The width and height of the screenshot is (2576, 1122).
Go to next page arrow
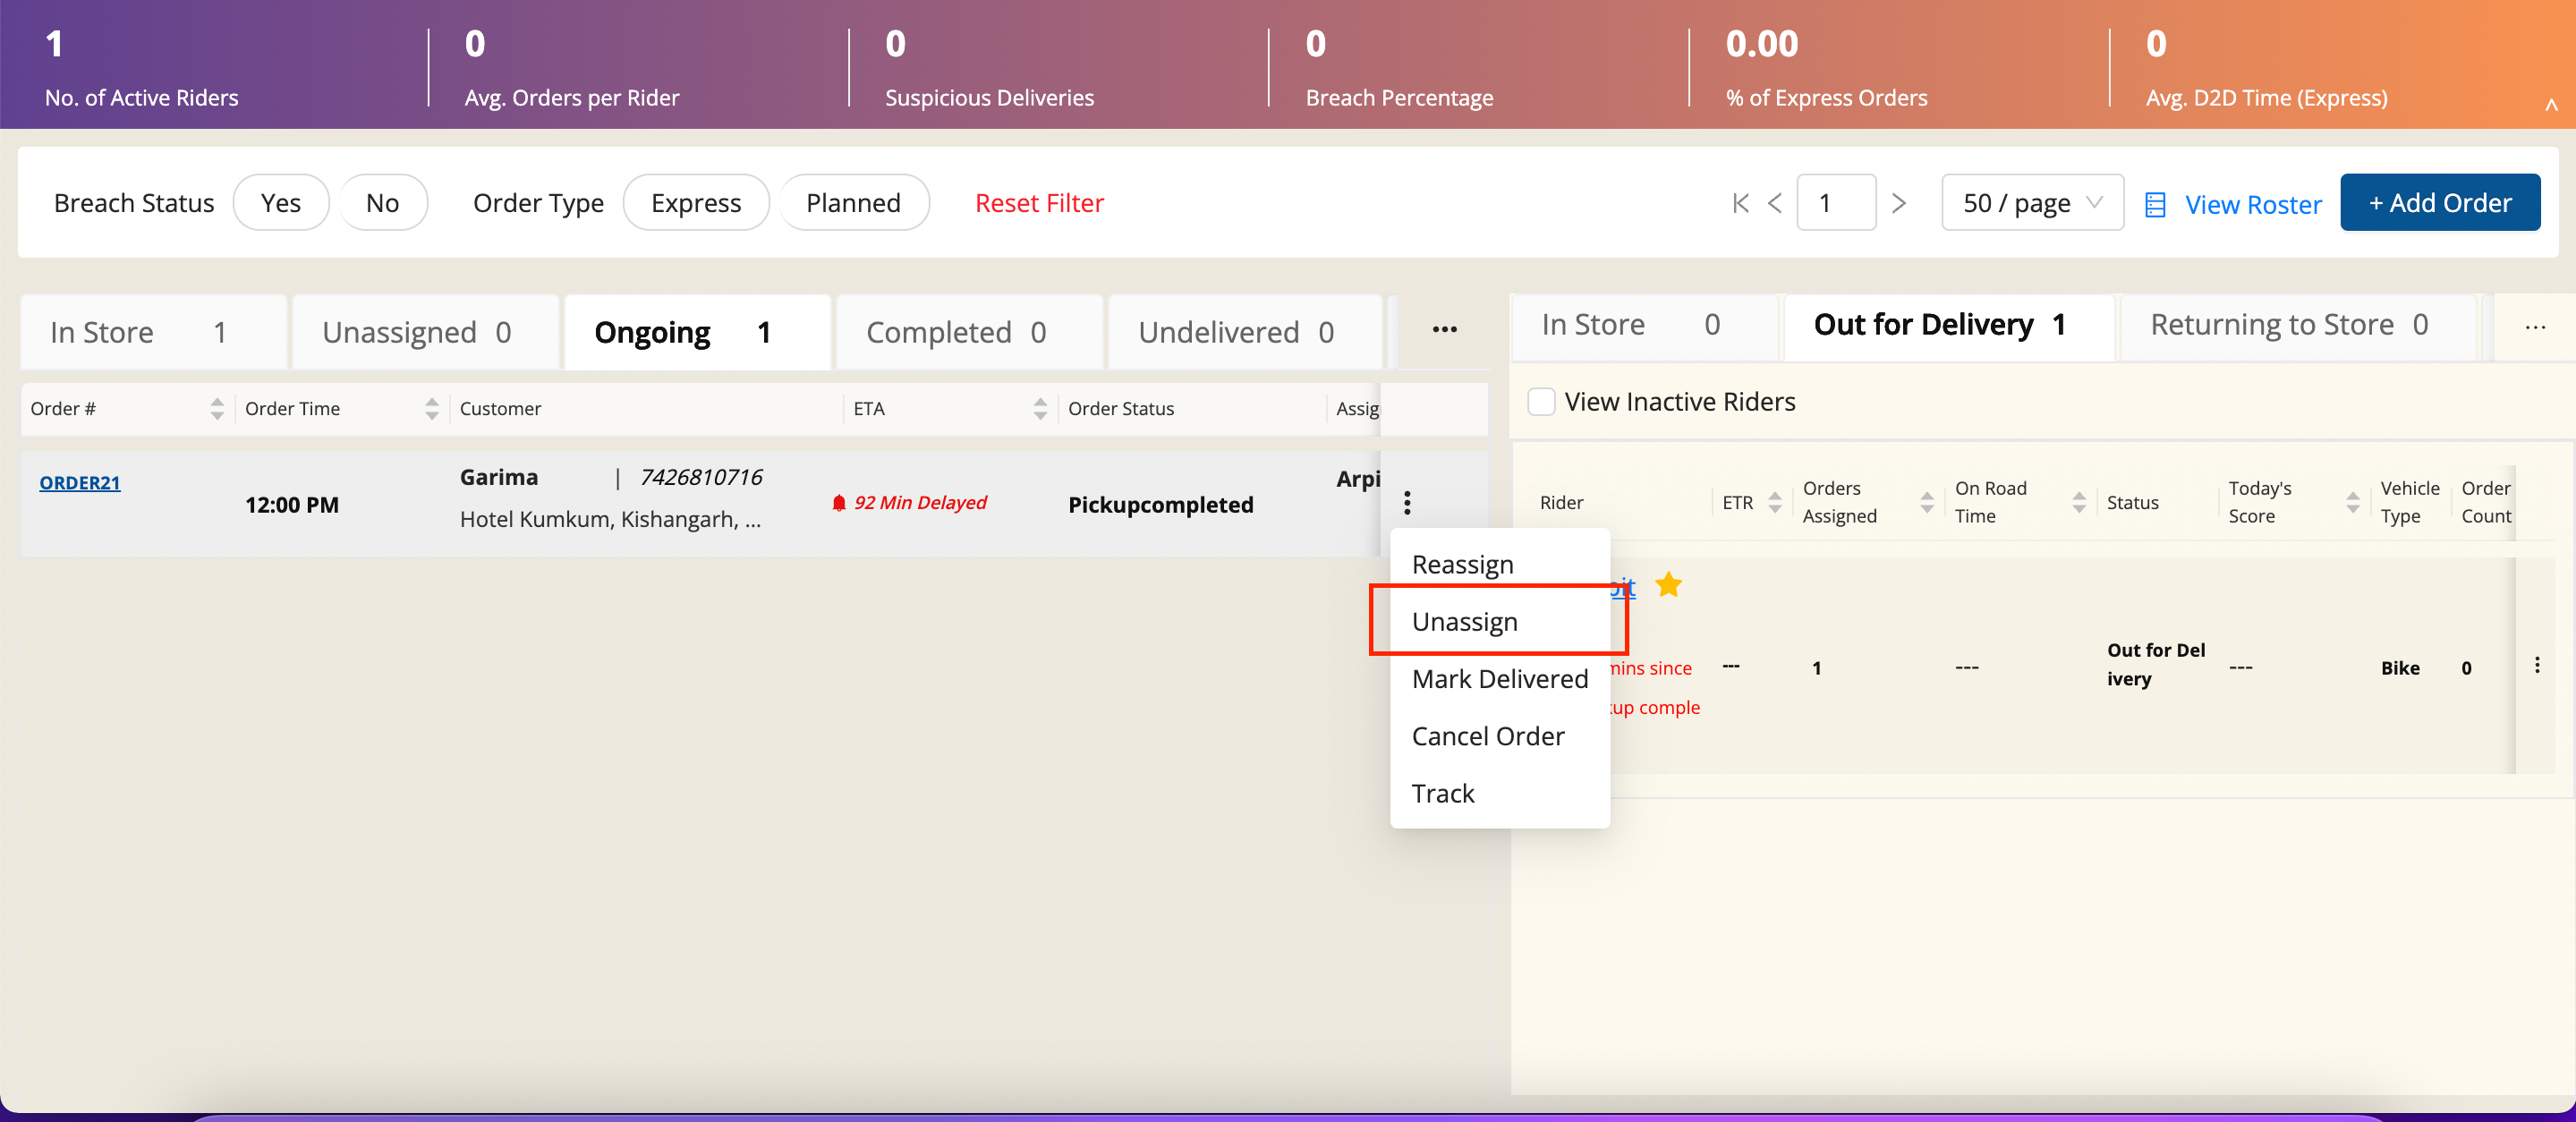[1899, 203]
